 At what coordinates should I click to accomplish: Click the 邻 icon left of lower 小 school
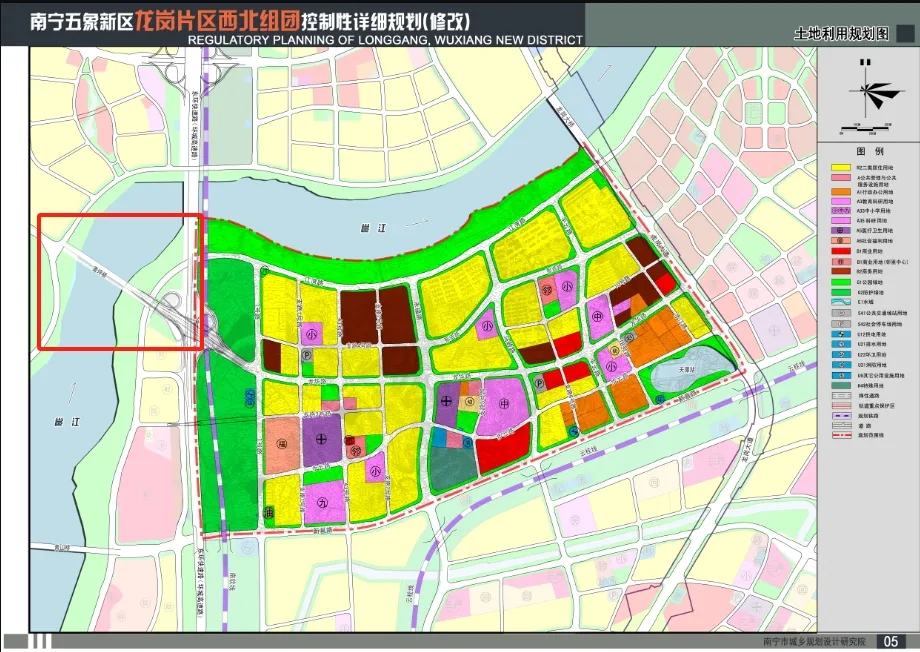coord(356,452)
